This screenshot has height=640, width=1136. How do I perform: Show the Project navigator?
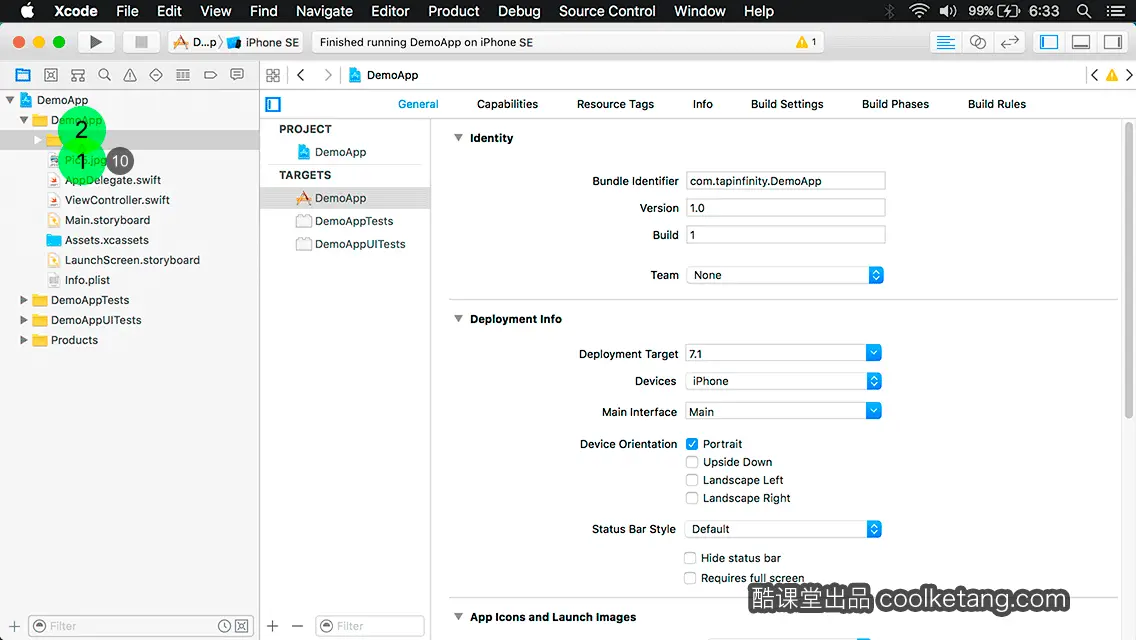[x=23, y=75]
